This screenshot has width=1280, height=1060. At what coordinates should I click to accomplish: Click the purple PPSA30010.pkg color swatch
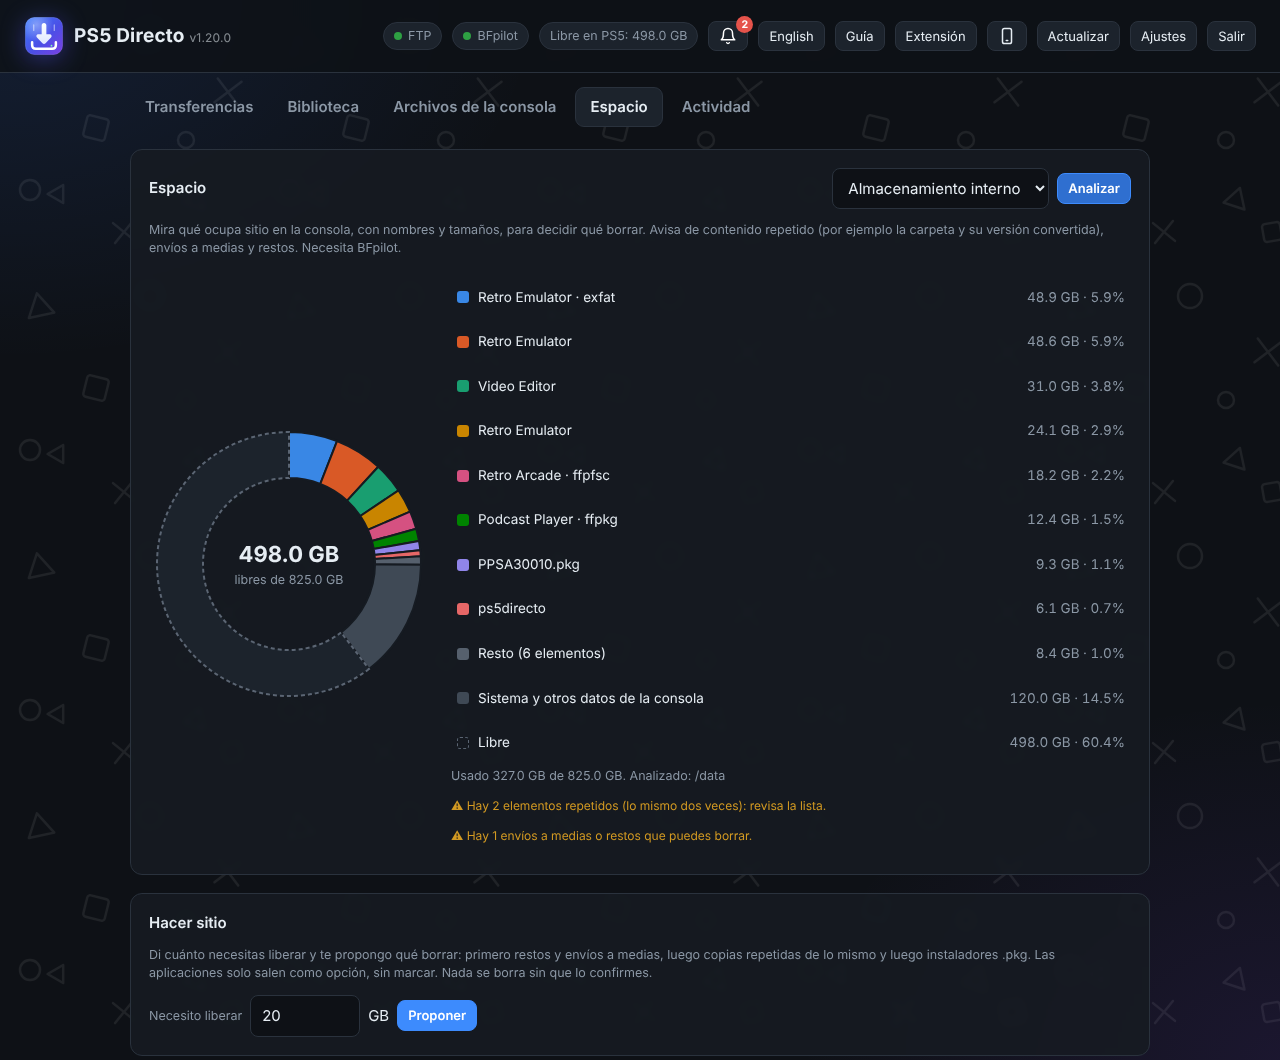pyautogui.click(x=463, y=564)
